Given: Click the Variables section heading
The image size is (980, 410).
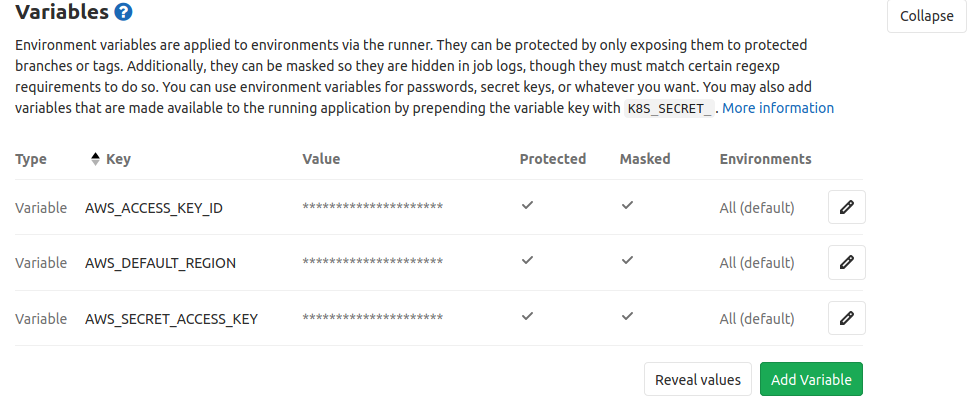Looking at the screenshot, I should click(x=62, y=13).
